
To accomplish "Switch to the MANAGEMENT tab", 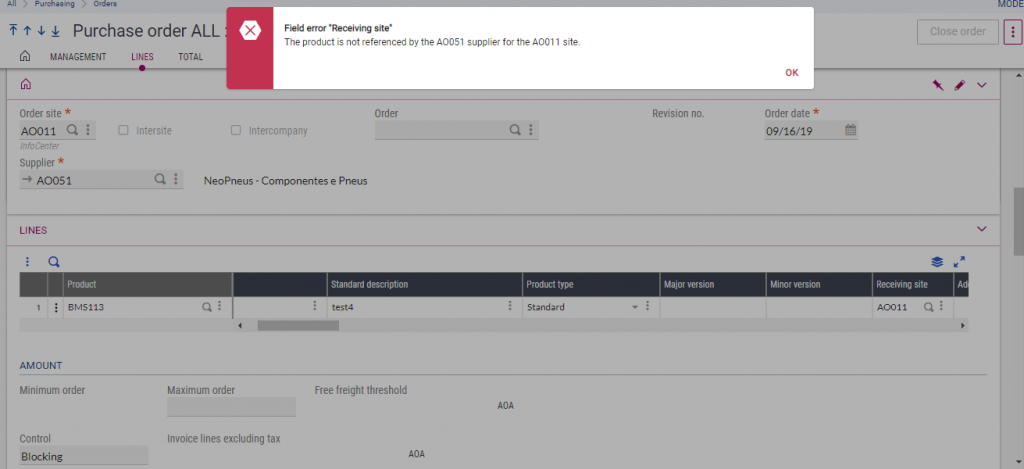I will coord(78,57).
